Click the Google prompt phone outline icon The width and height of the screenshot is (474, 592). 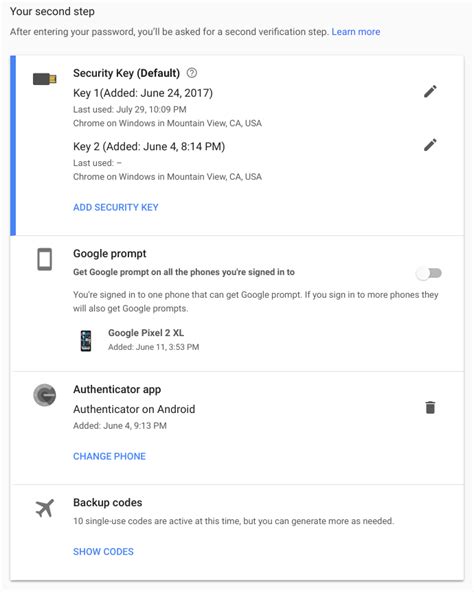45,259
